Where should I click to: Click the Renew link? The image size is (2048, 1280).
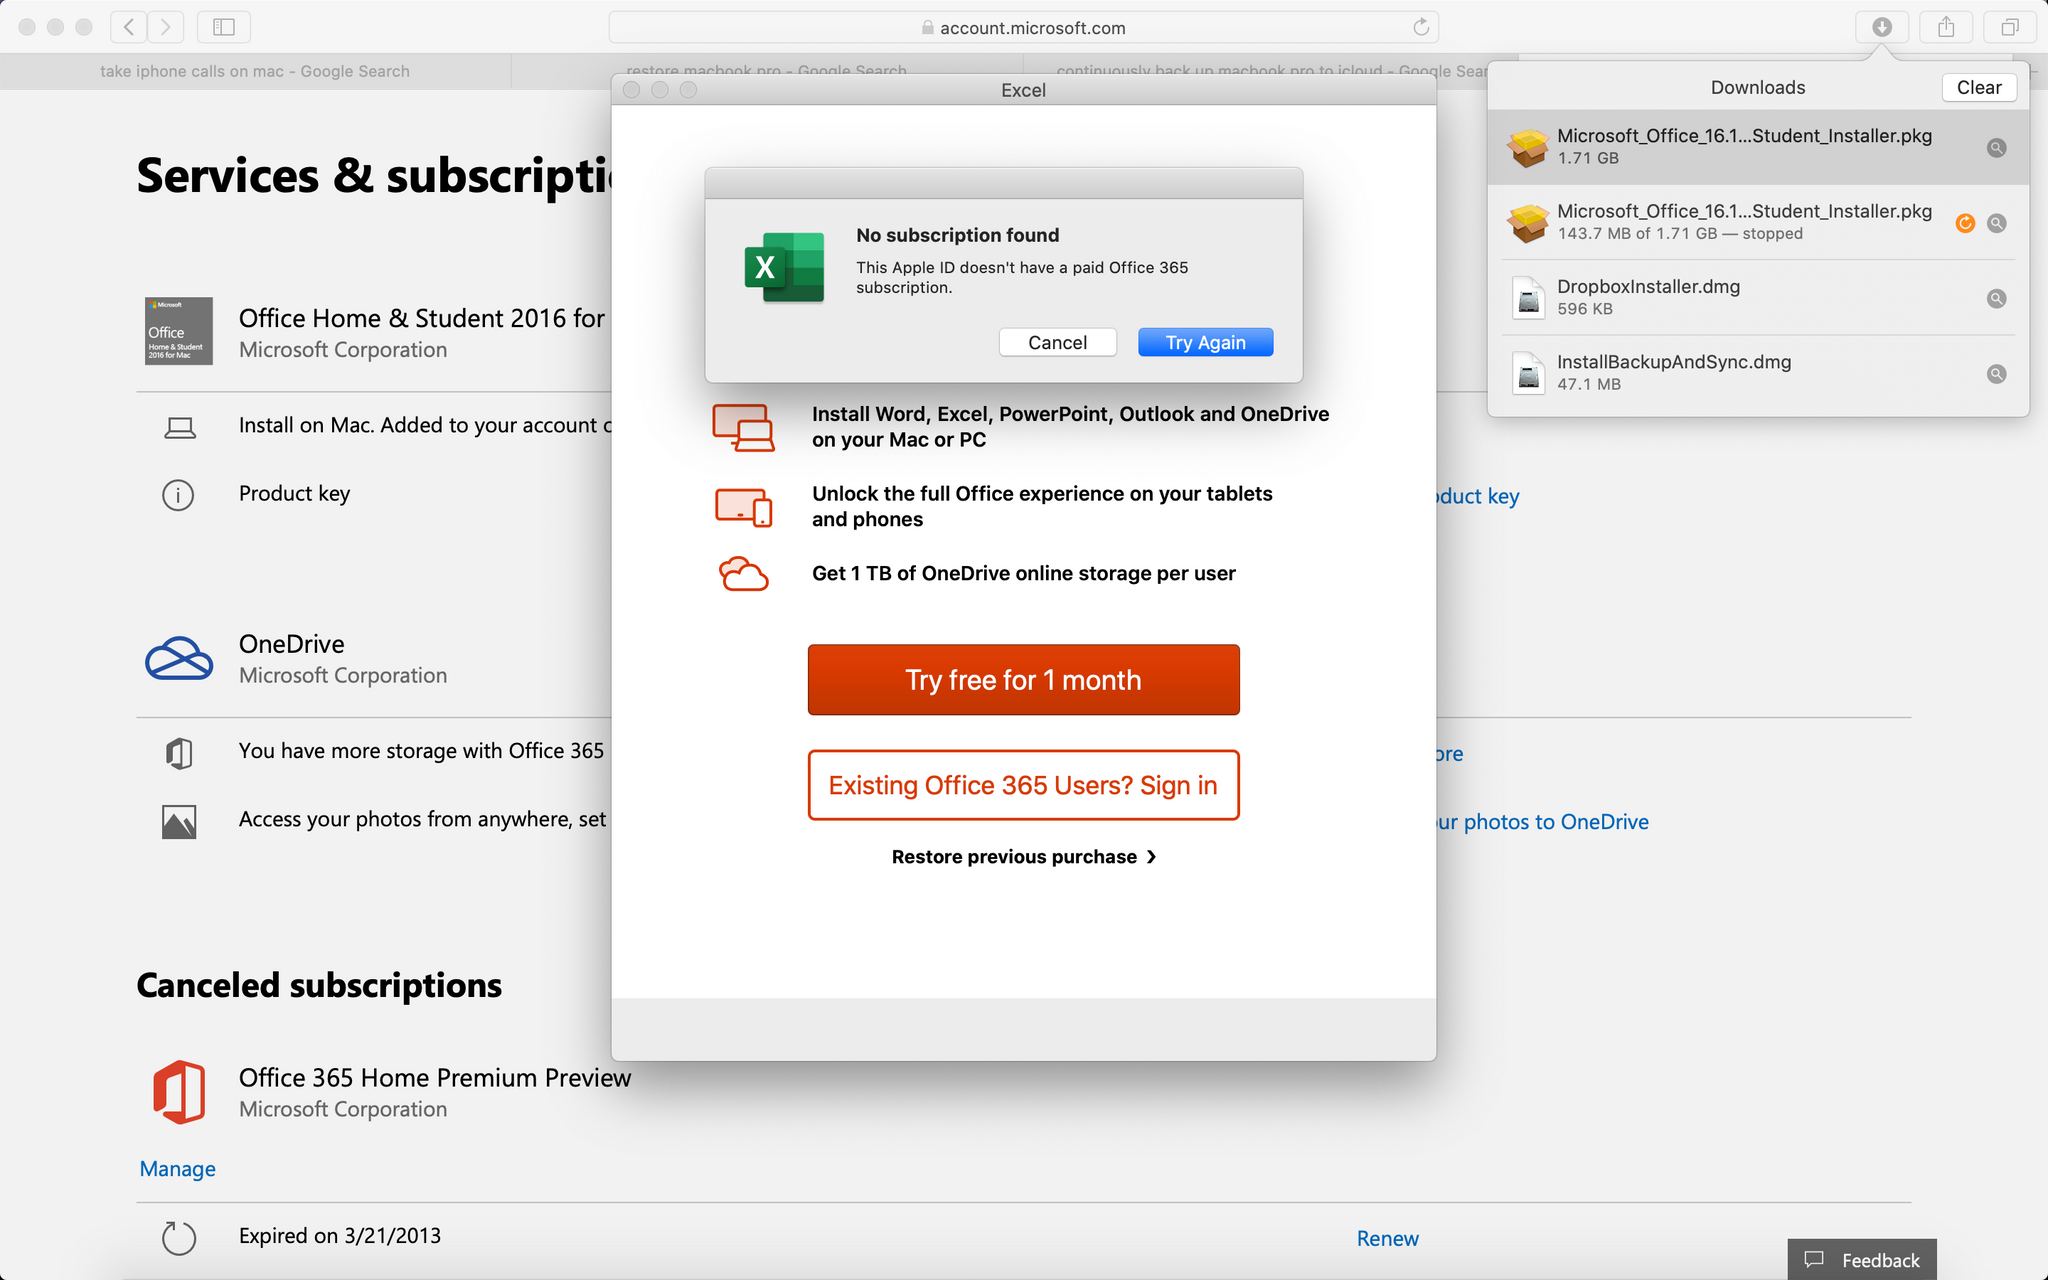tap(1387, 1238)
